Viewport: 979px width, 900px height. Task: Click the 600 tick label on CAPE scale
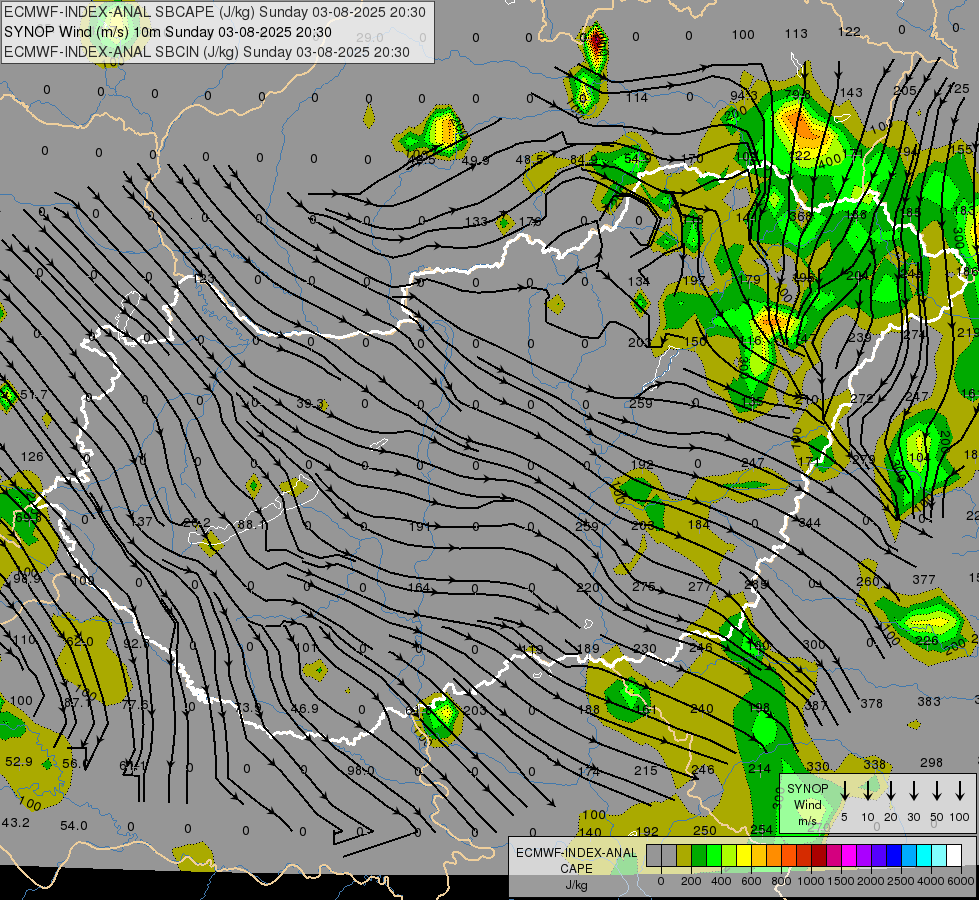pos(751,881)
